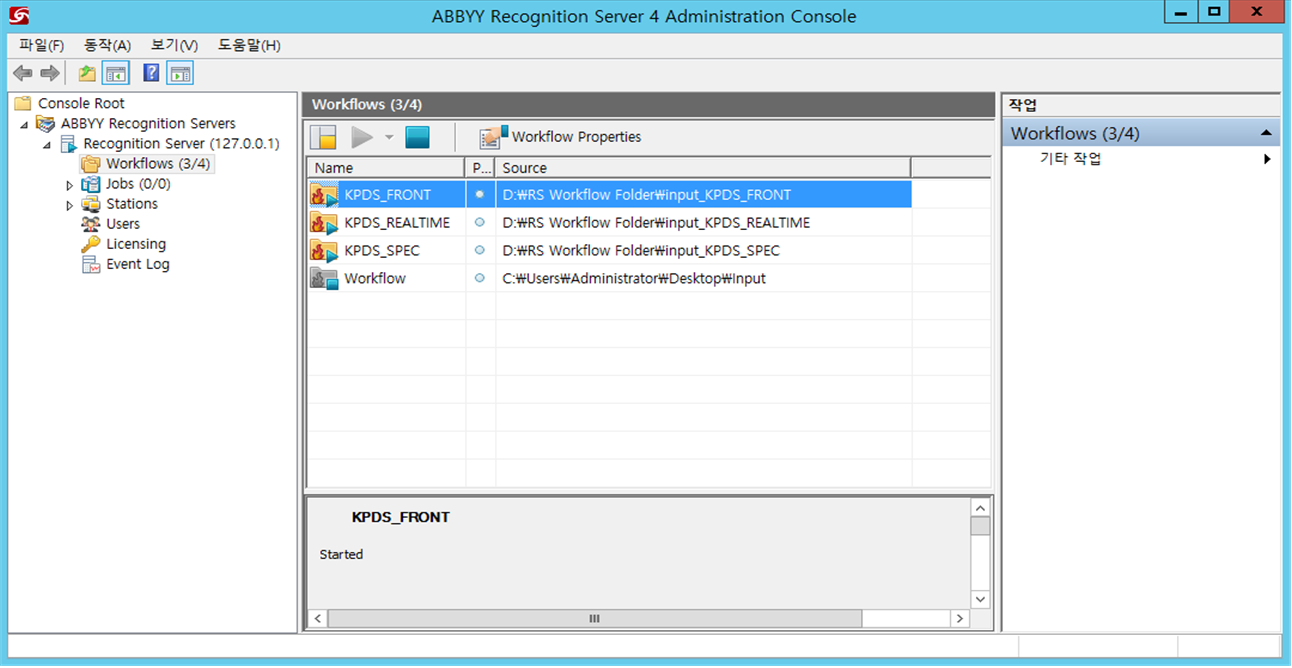Click source path input_KPDS_SPEC
1292x668 pixels.
click(641, 251)
